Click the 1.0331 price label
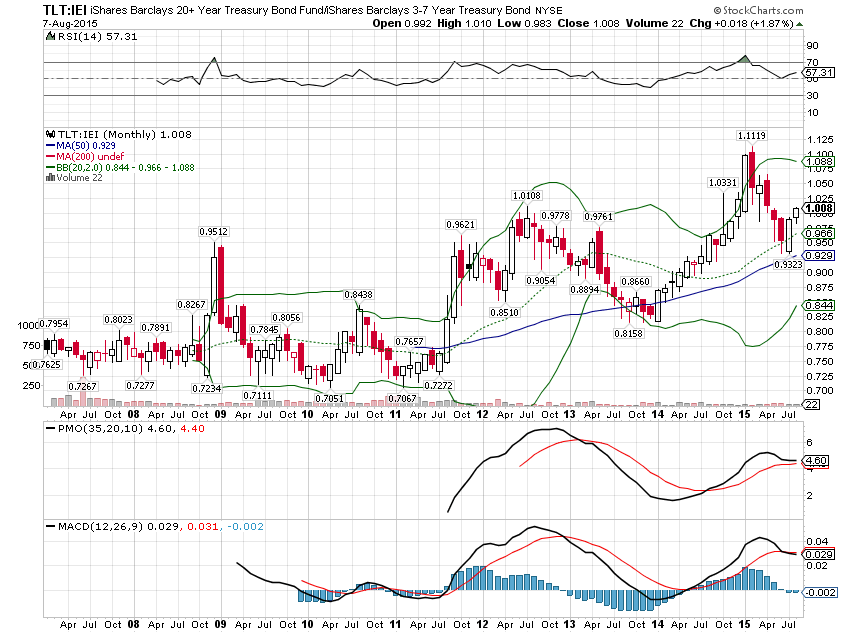850x633 pixels. point(723,183)
